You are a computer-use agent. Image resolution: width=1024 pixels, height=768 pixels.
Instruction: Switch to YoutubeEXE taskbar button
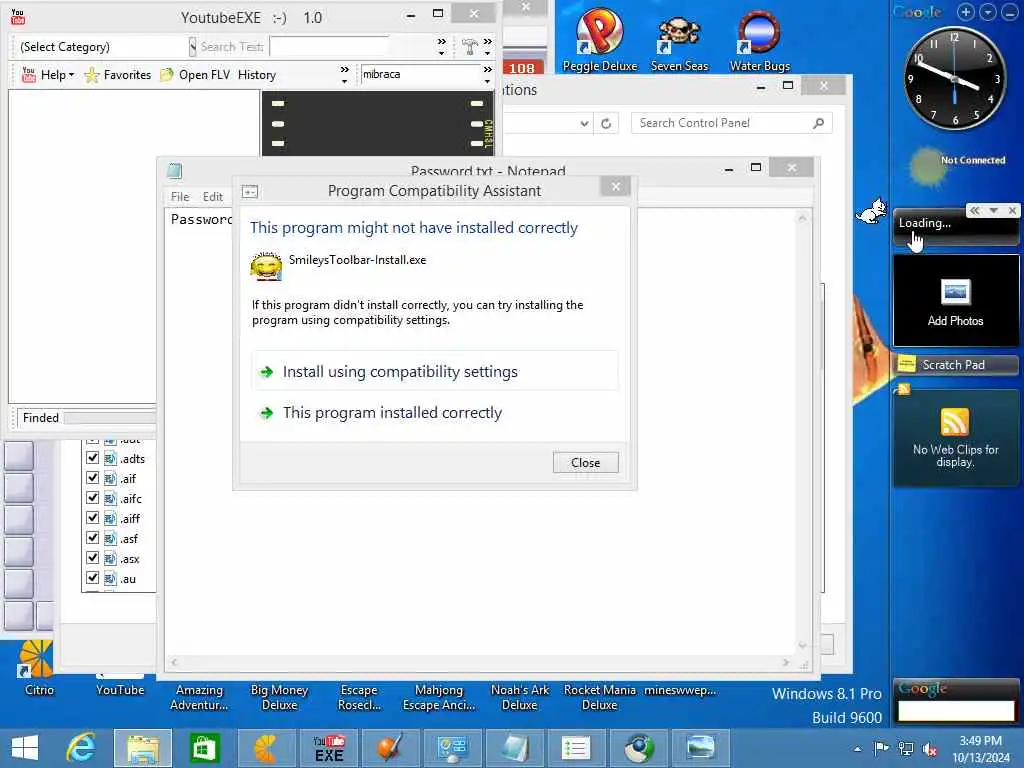point(328,748)
